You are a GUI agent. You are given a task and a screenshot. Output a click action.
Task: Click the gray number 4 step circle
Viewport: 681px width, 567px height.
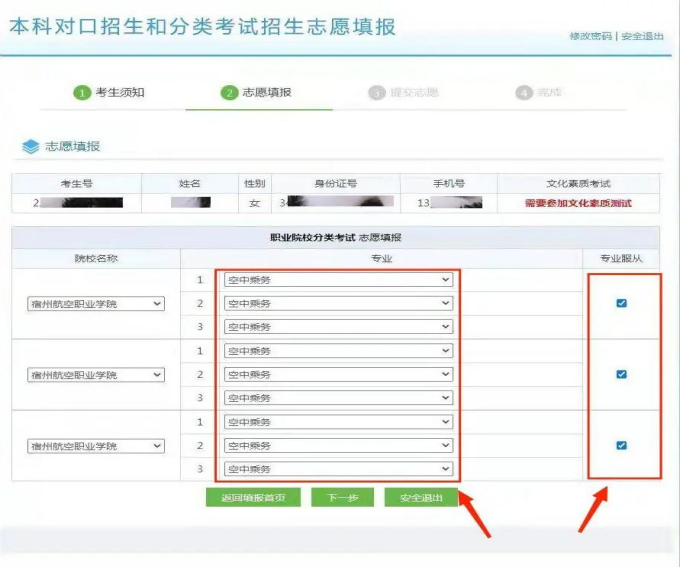pos(524,93)
